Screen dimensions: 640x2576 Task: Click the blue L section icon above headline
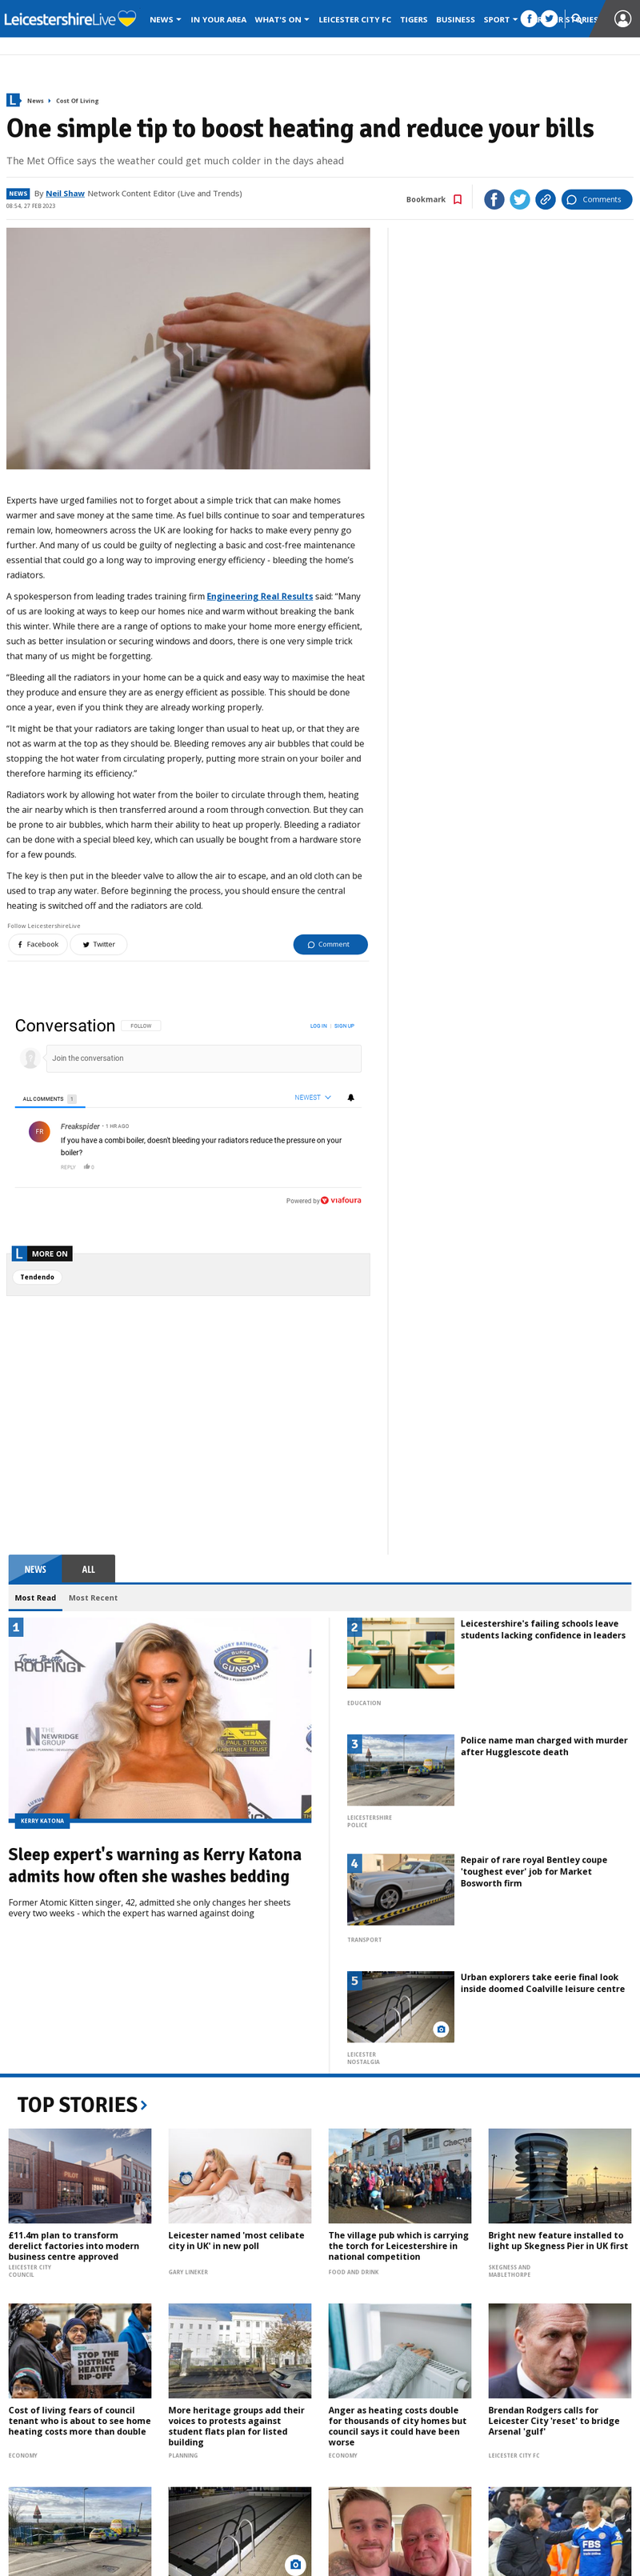pyautogui.click(x=13, y=100)
